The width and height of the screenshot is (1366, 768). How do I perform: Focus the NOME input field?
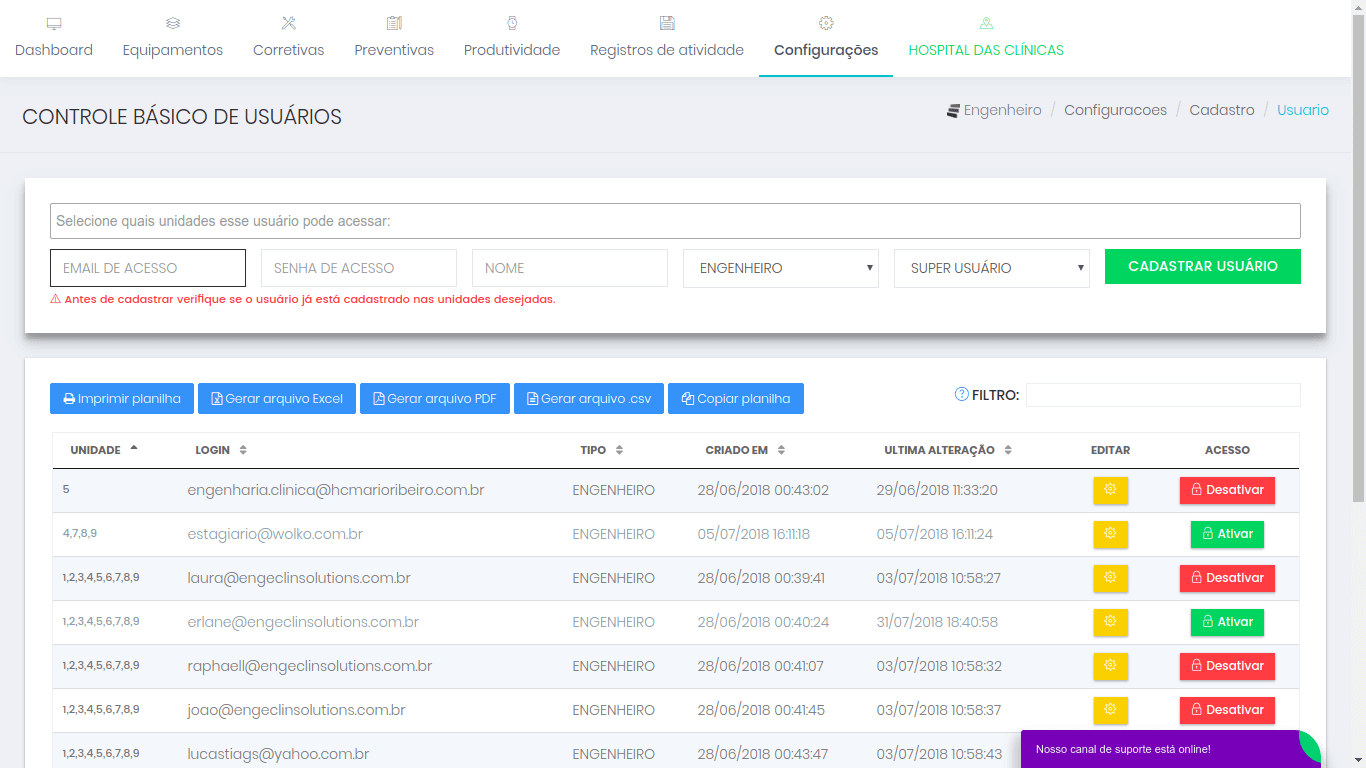point(570,268)
